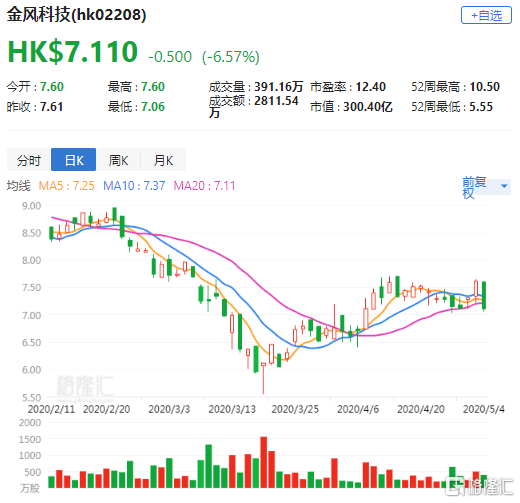This screenshot has width=520, height=503.
Task: Click date label 2020/3/13 on axis
Action: 232,409
